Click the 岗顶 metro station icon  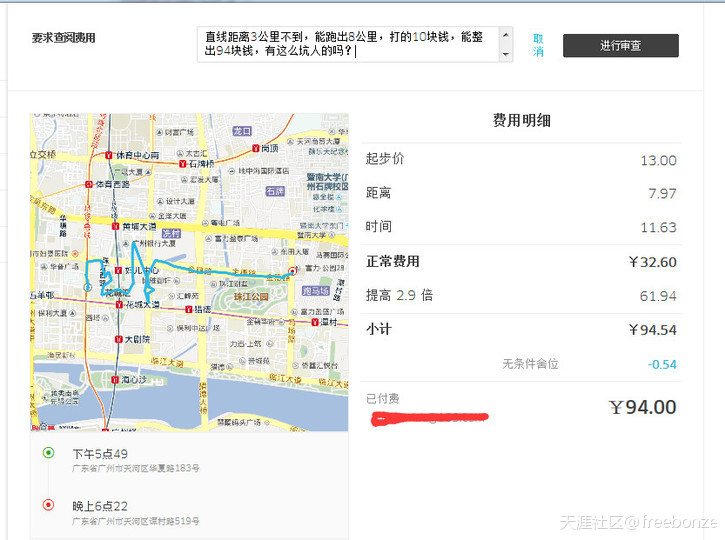tap(256, 149)
